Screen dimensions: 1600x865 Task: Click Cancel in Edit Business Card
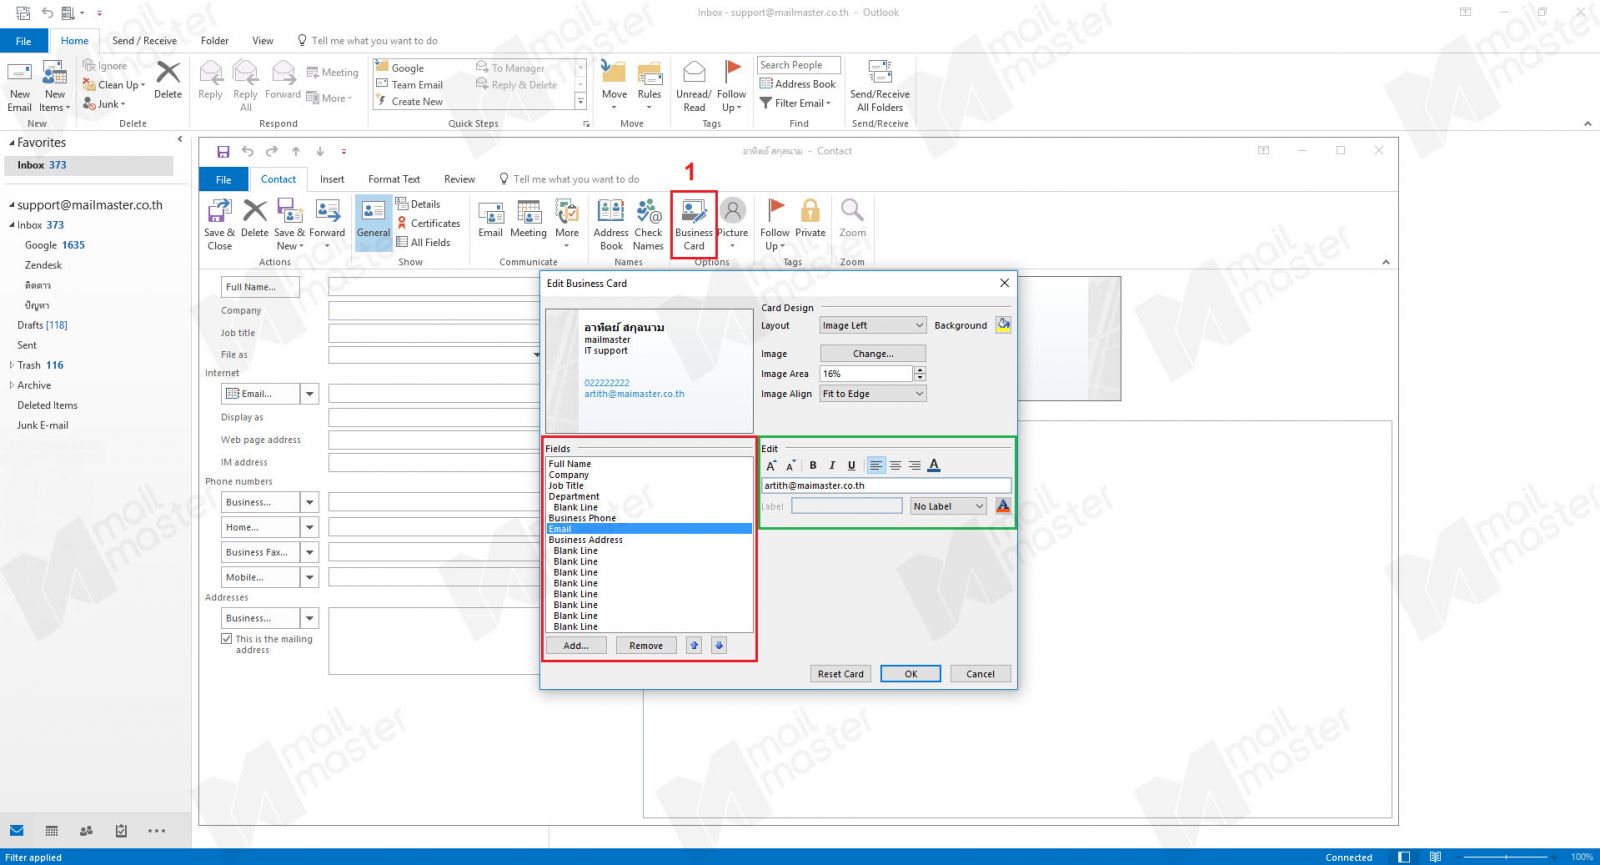tap(980, 674)
